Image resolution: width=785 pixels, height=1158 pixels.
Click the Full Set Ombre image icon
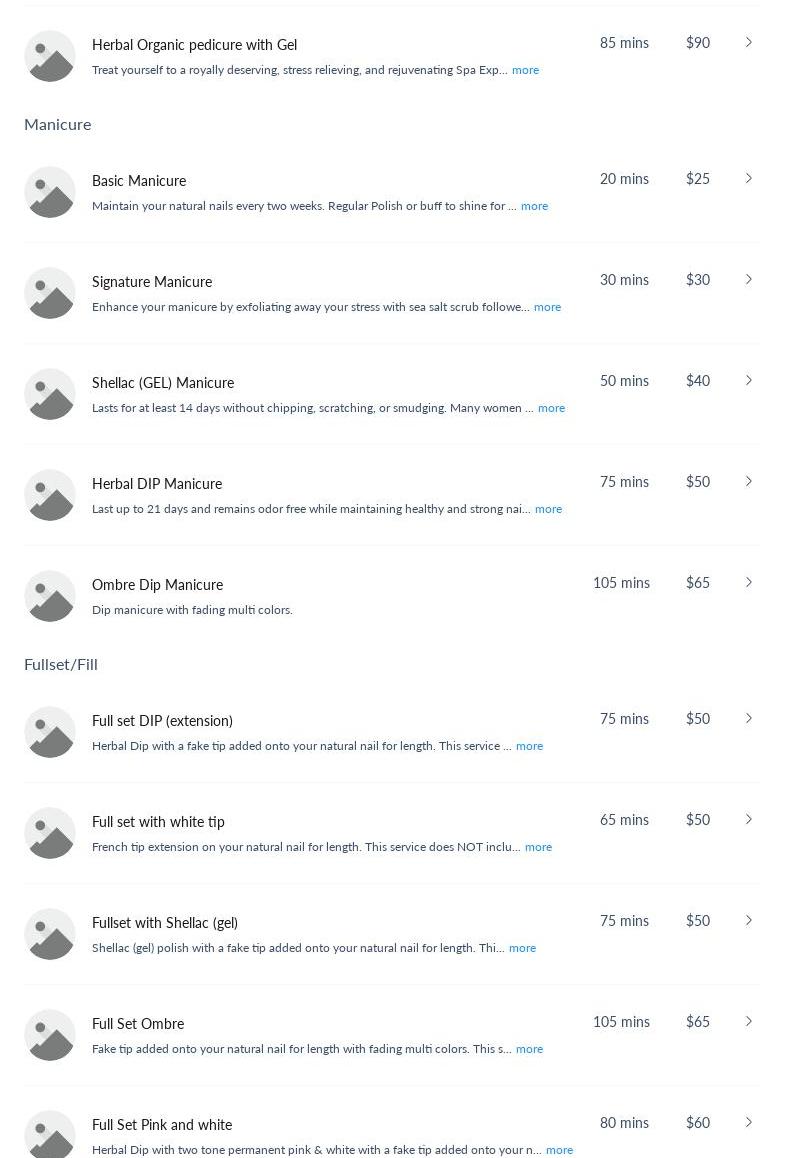[x=49, y=1035]
